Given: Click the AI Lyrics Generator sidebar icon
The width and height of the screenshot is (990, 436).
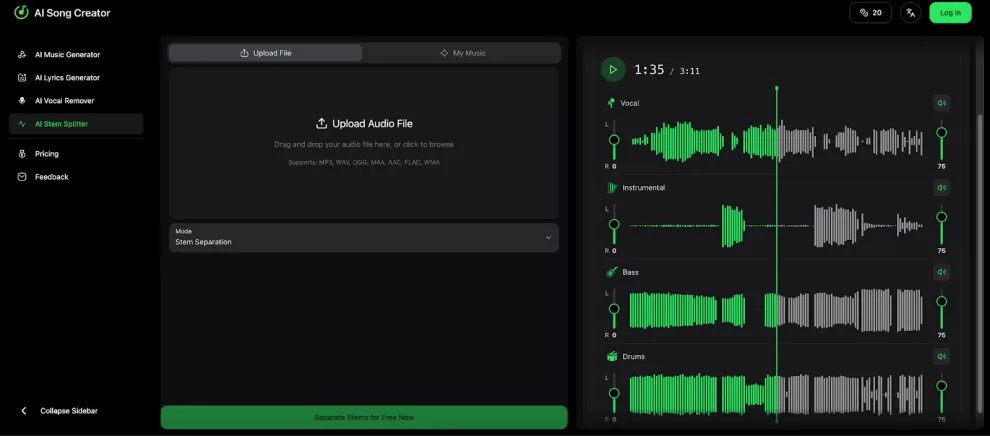Looking at the screenshot, I should (x=22, y=78).
